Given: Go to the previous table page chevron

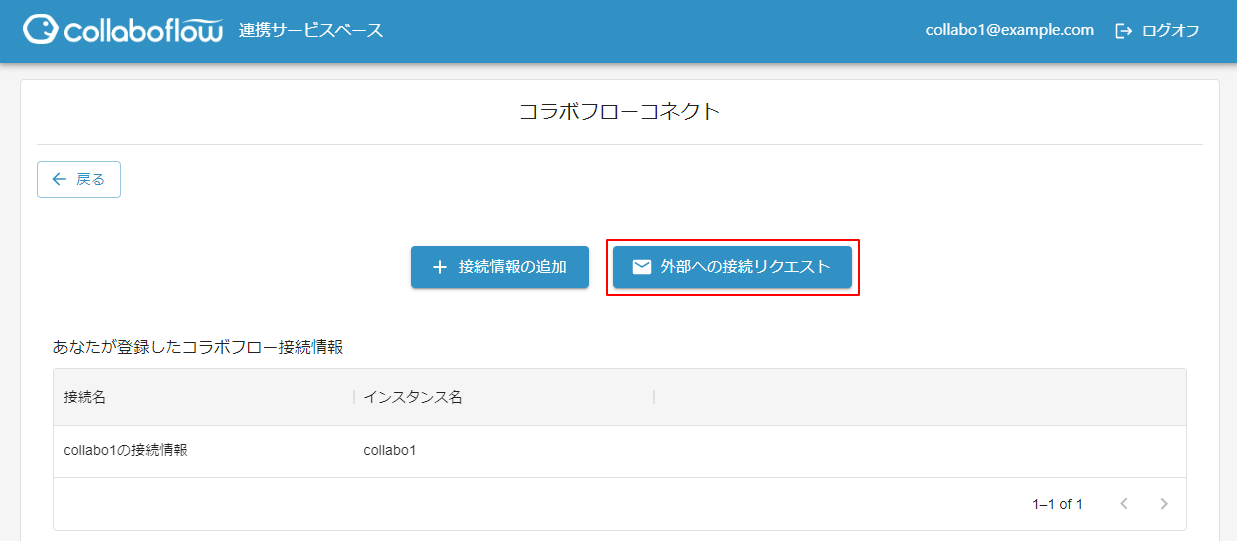Looking at the screenshot, I should 1124,504.
